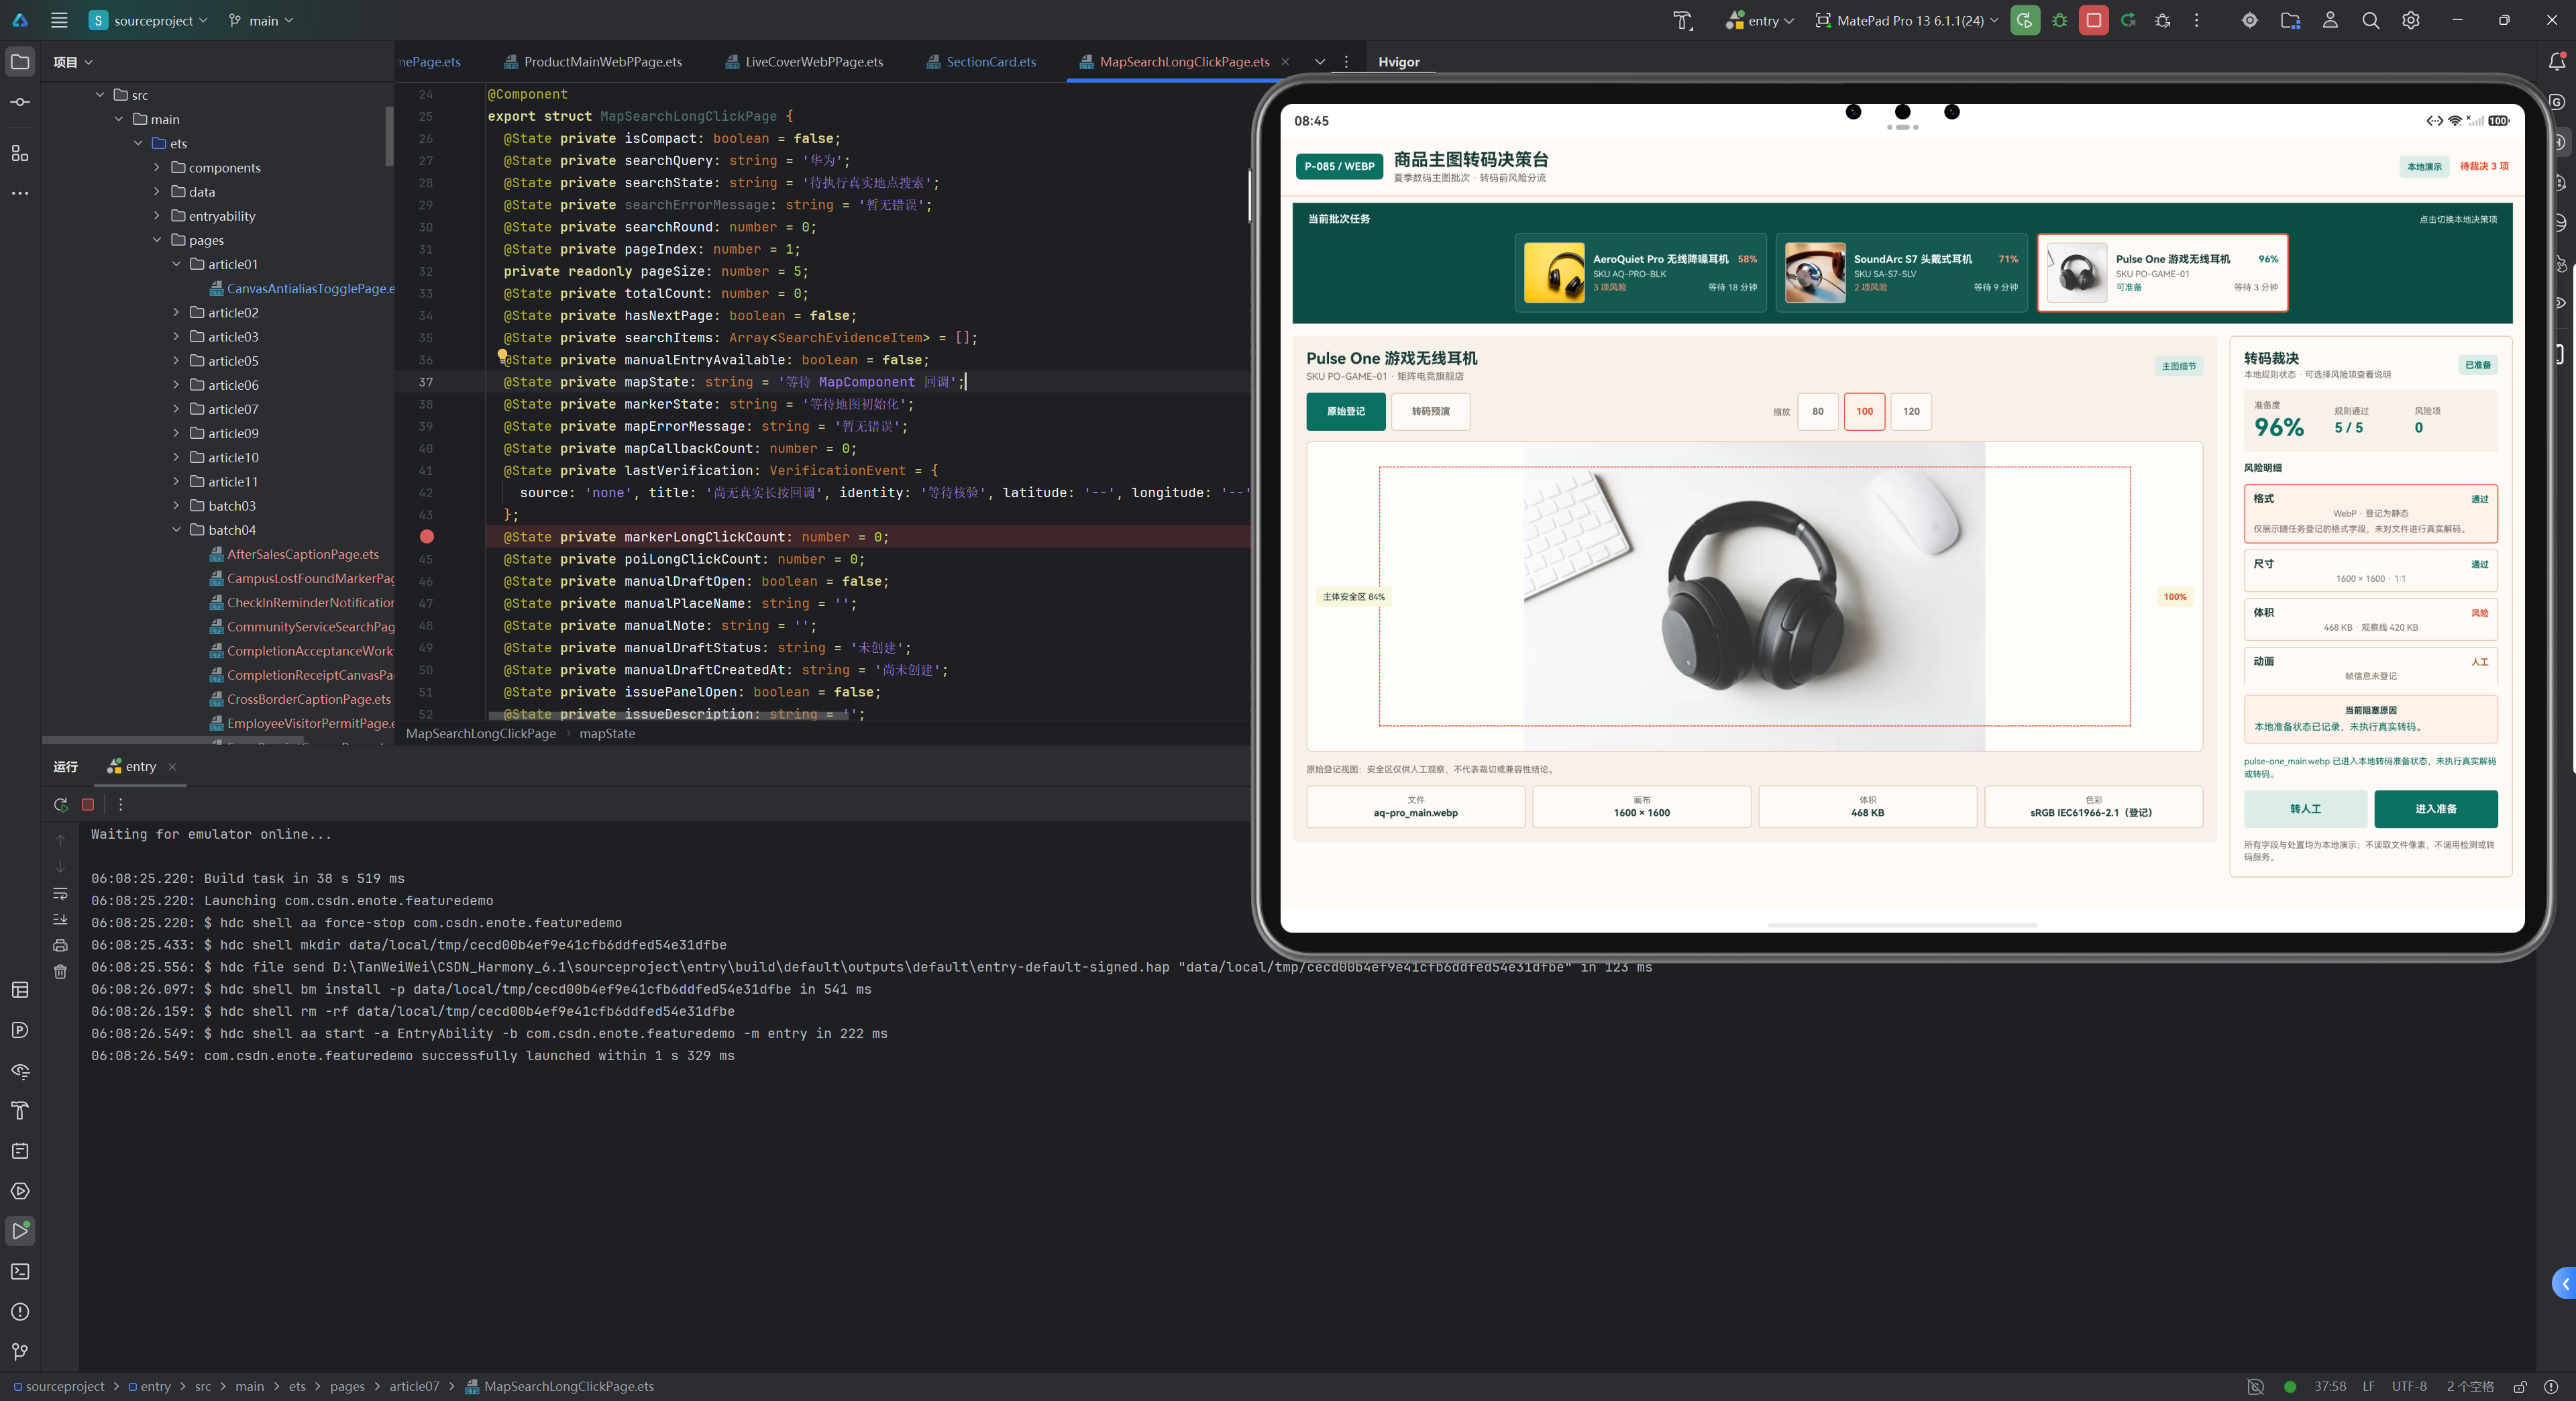Switch to SectionCard.ets tab
Viewport: 2576px width, 1401px height.
(981, 62)
